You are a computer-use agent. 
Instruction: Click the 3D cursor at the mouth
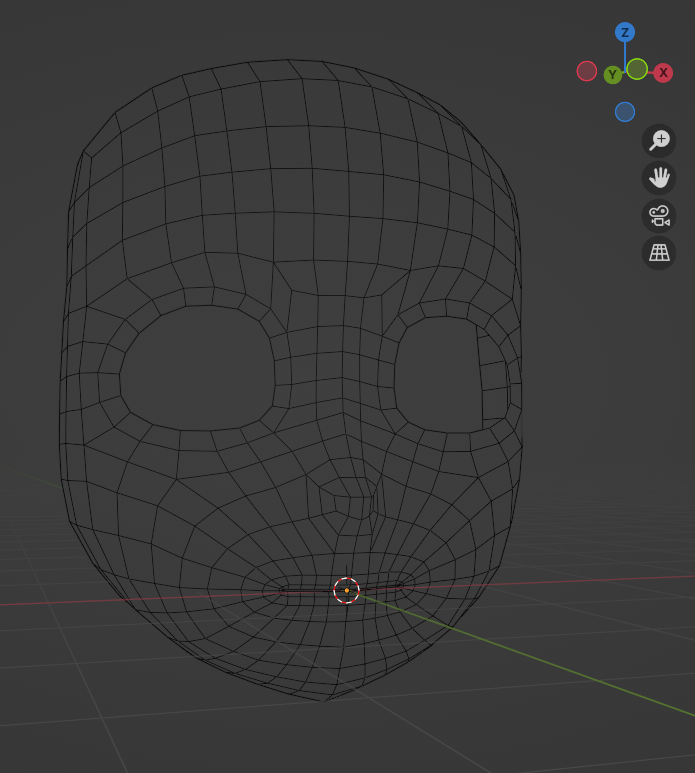tap(347, 590)
